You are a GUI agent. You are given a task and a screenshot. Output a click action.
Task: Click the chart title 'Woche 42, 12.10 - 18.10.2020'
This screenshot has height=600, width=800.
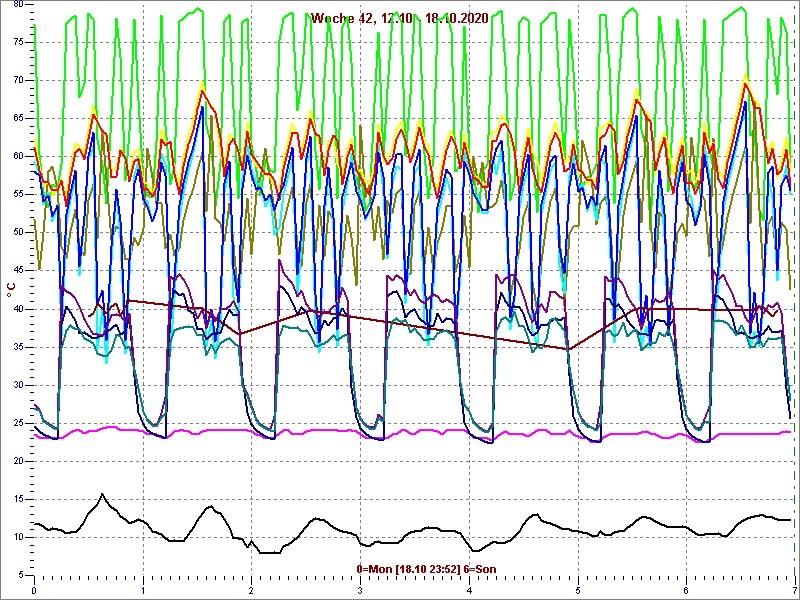[x=399, y=18]
